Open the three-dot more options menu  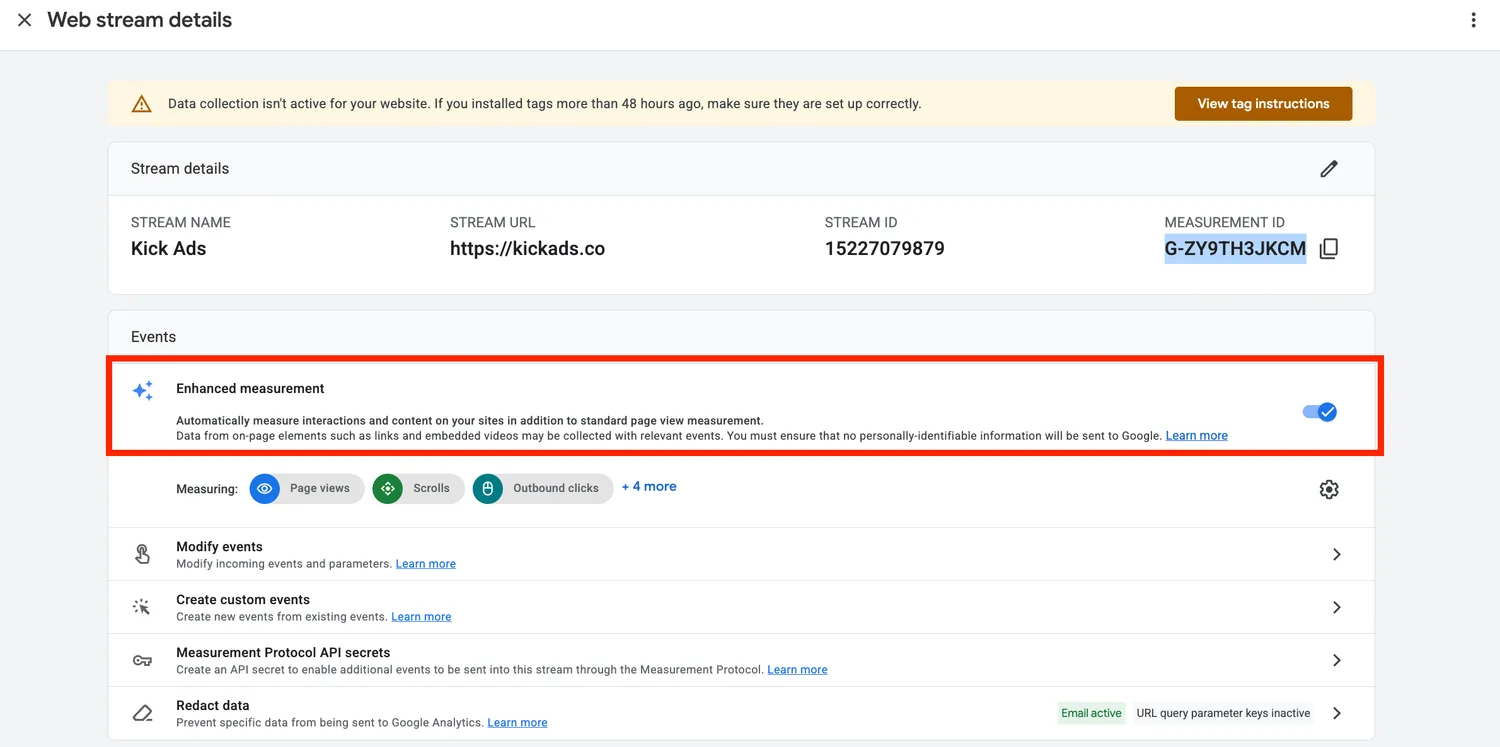tap(1473, 20)
